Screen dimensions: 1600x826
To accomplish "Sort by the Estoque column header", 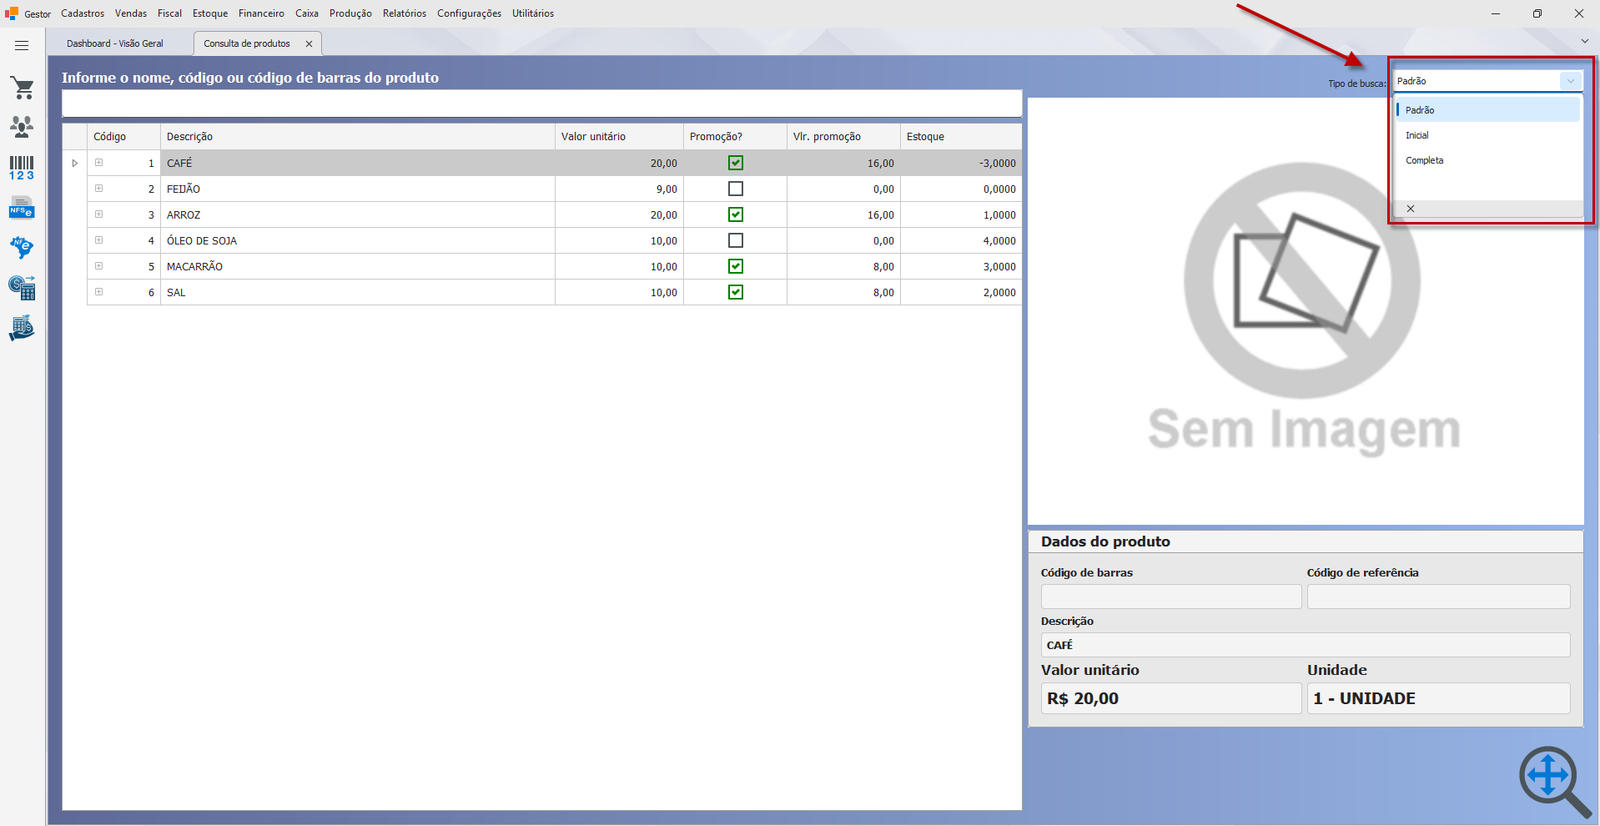I will [x=961, y=137].
